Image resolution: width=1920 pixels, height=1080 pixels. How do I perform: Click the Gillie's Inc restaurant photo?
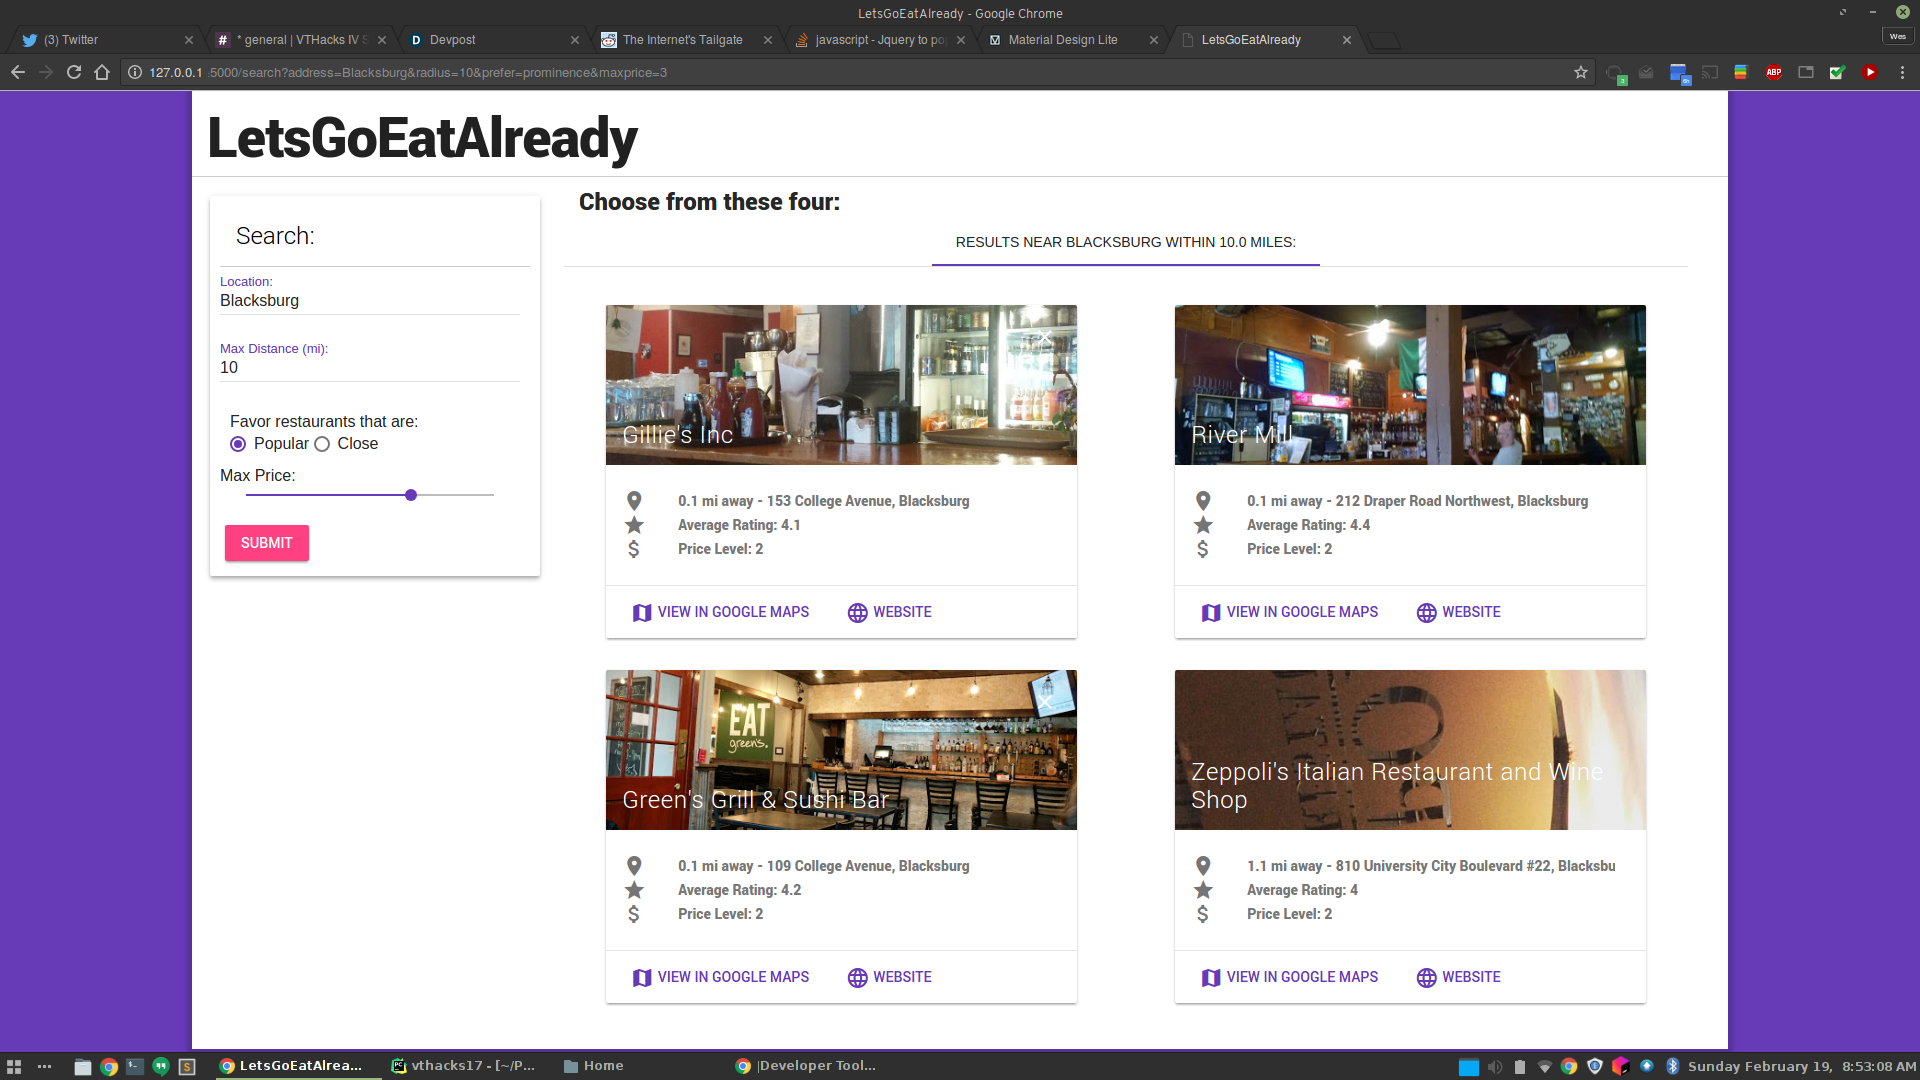840,384
